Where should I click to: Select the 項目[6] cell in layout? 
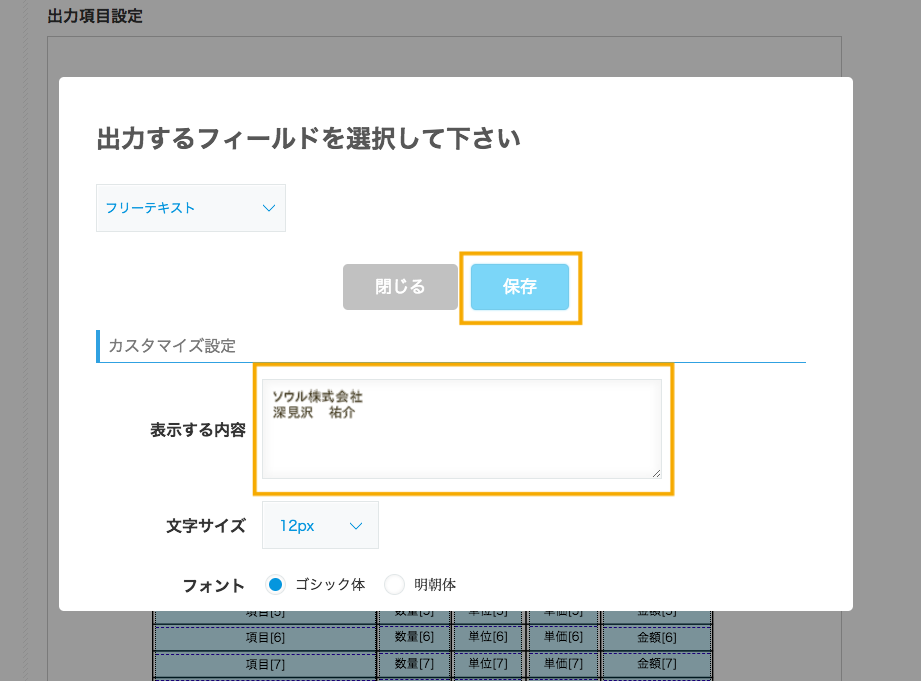265,637
